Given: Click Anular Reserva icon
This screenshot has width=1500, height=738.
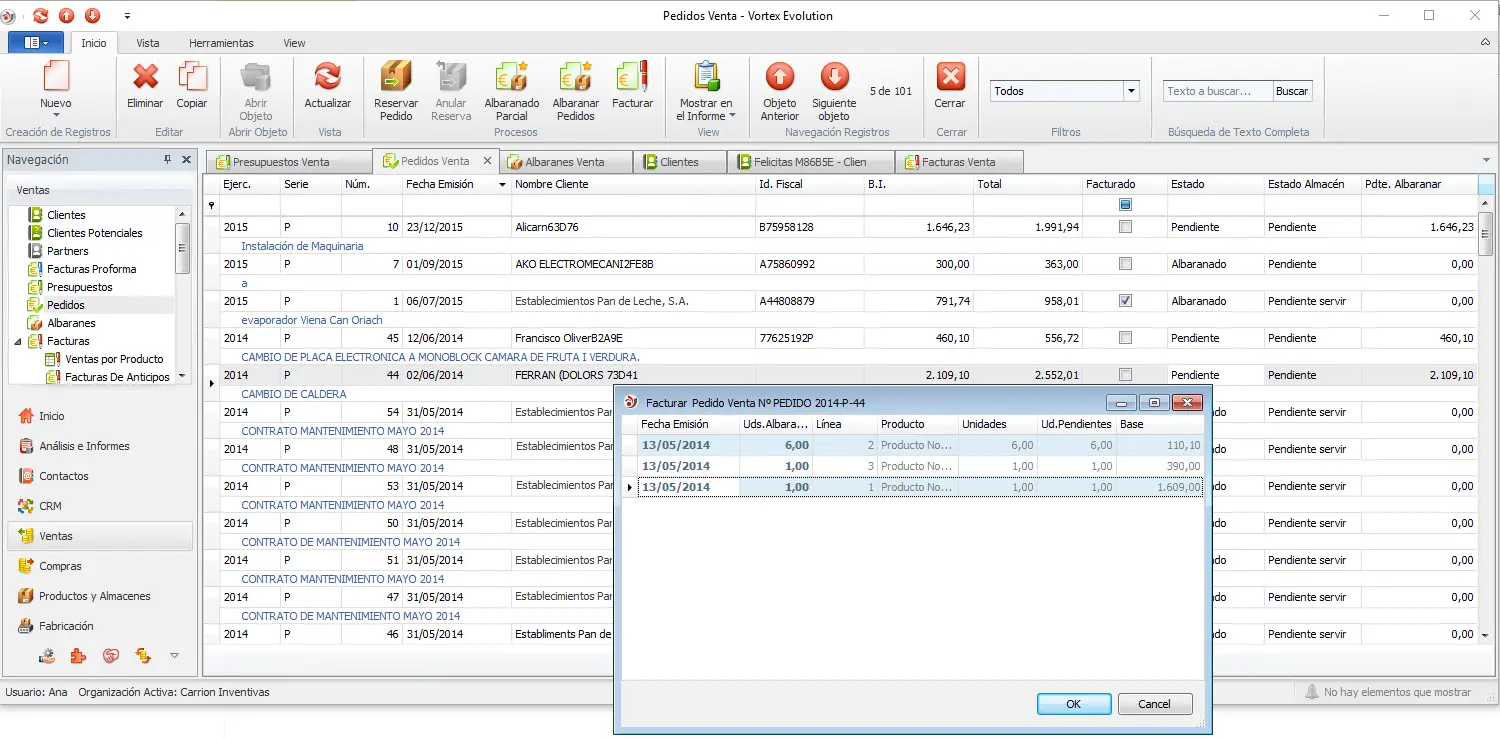Looking at the screenshot, I should coord(451,76).
